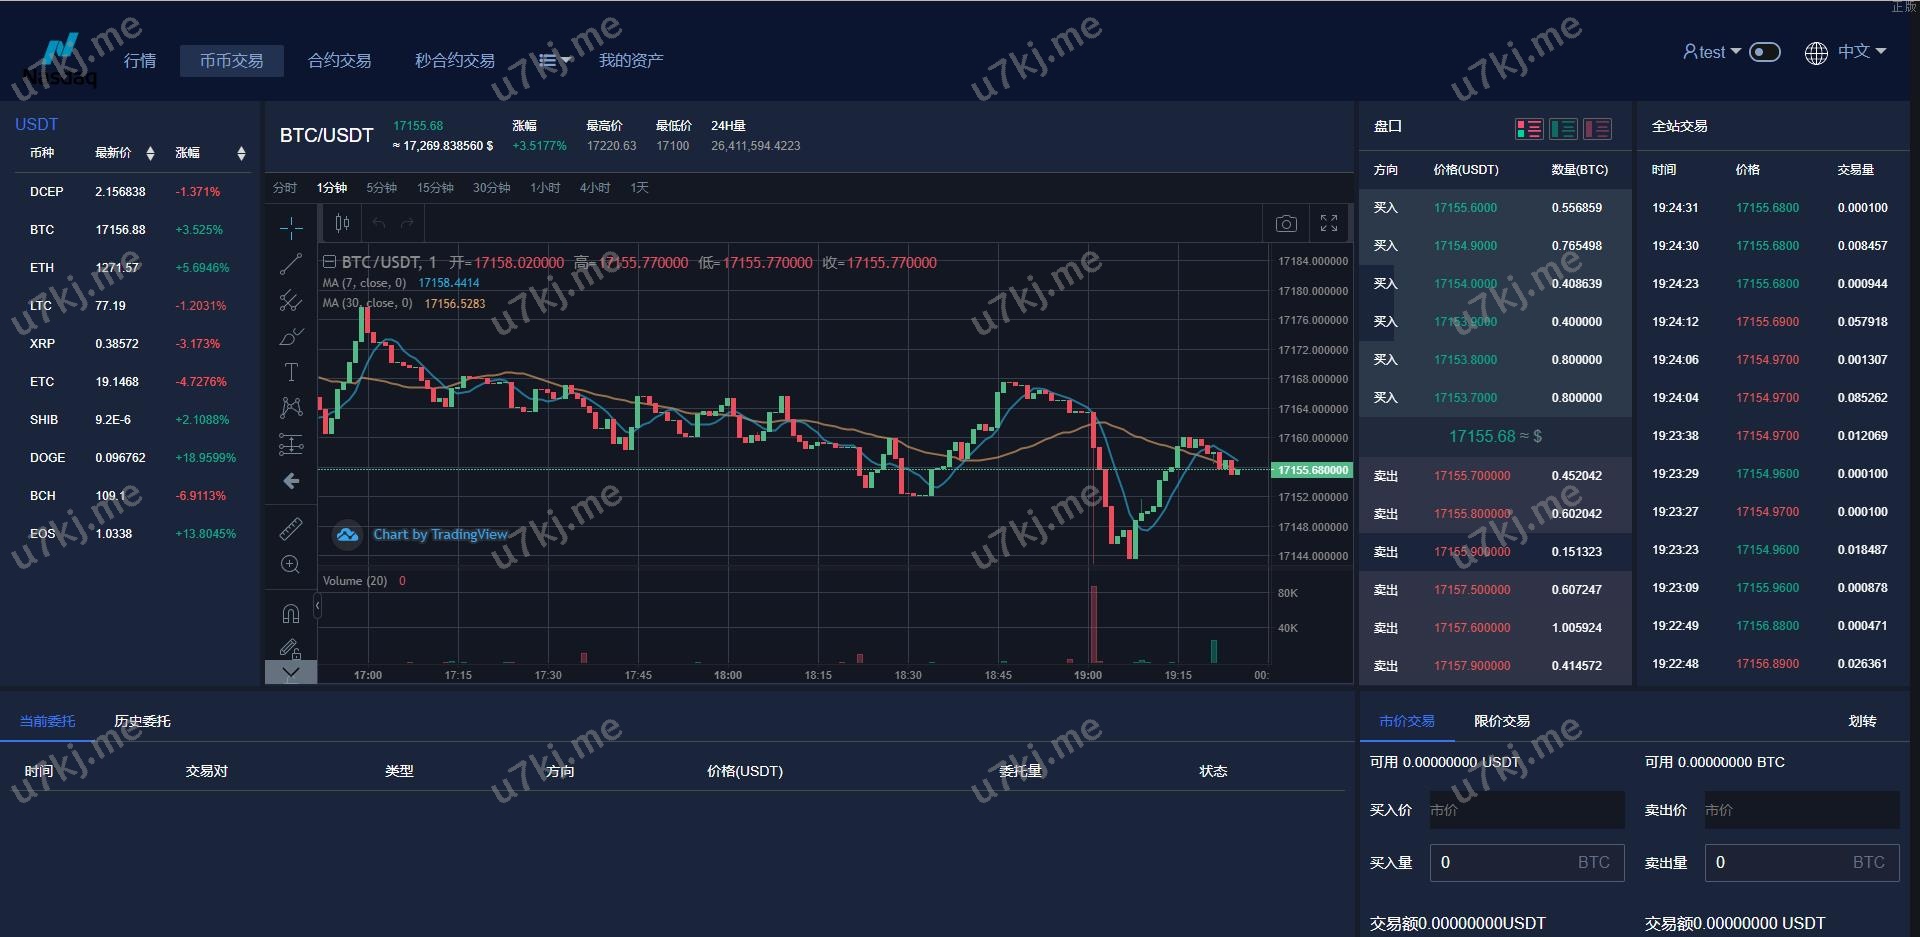Image resolution: width=1920 pixels, height=937 pixels.
Task: Show sell-only order book view
Action: [x=1597, y=129]
